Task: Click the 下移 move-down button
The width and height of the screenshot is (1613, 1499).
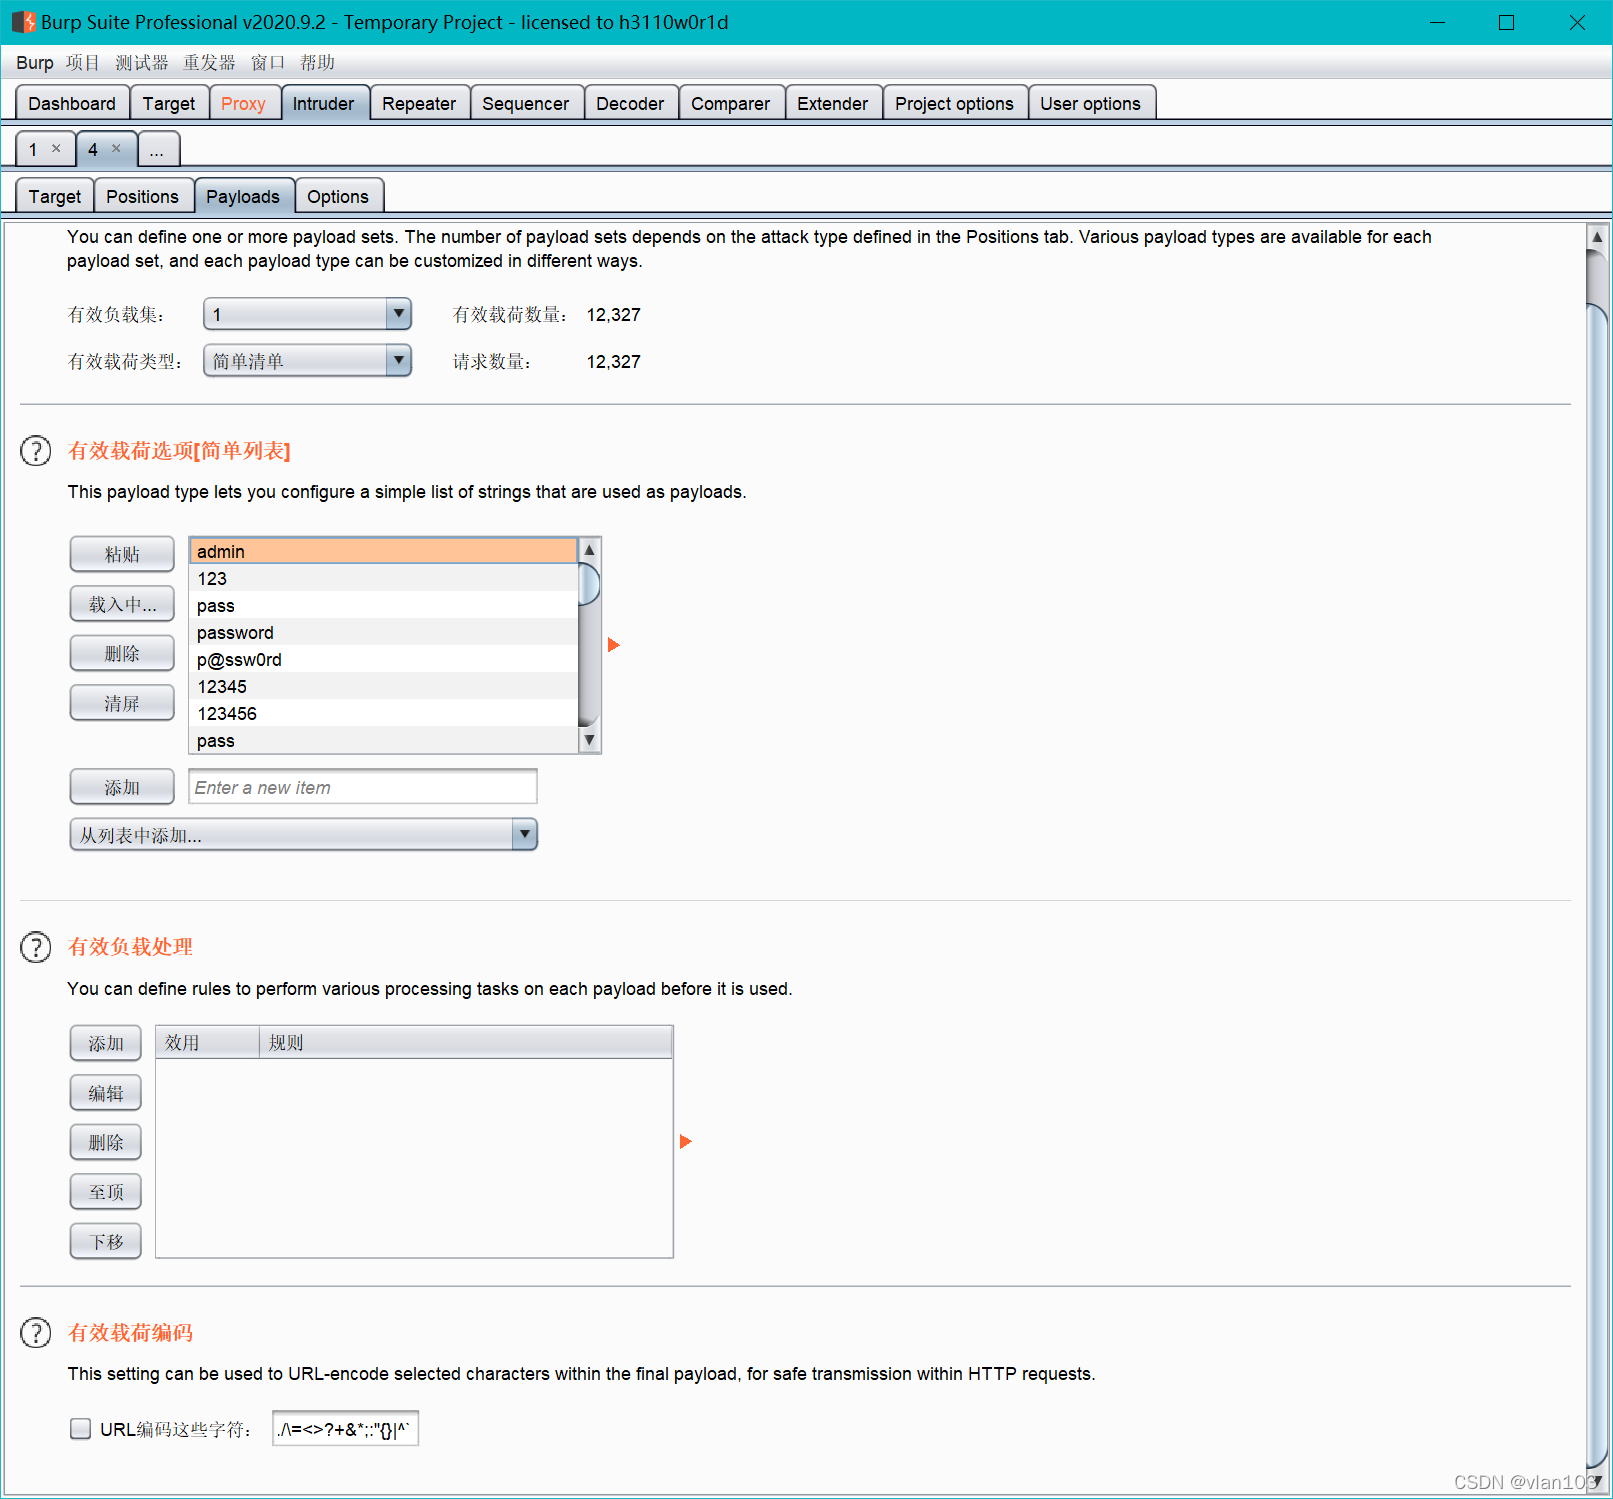Action: (106, 1241)
